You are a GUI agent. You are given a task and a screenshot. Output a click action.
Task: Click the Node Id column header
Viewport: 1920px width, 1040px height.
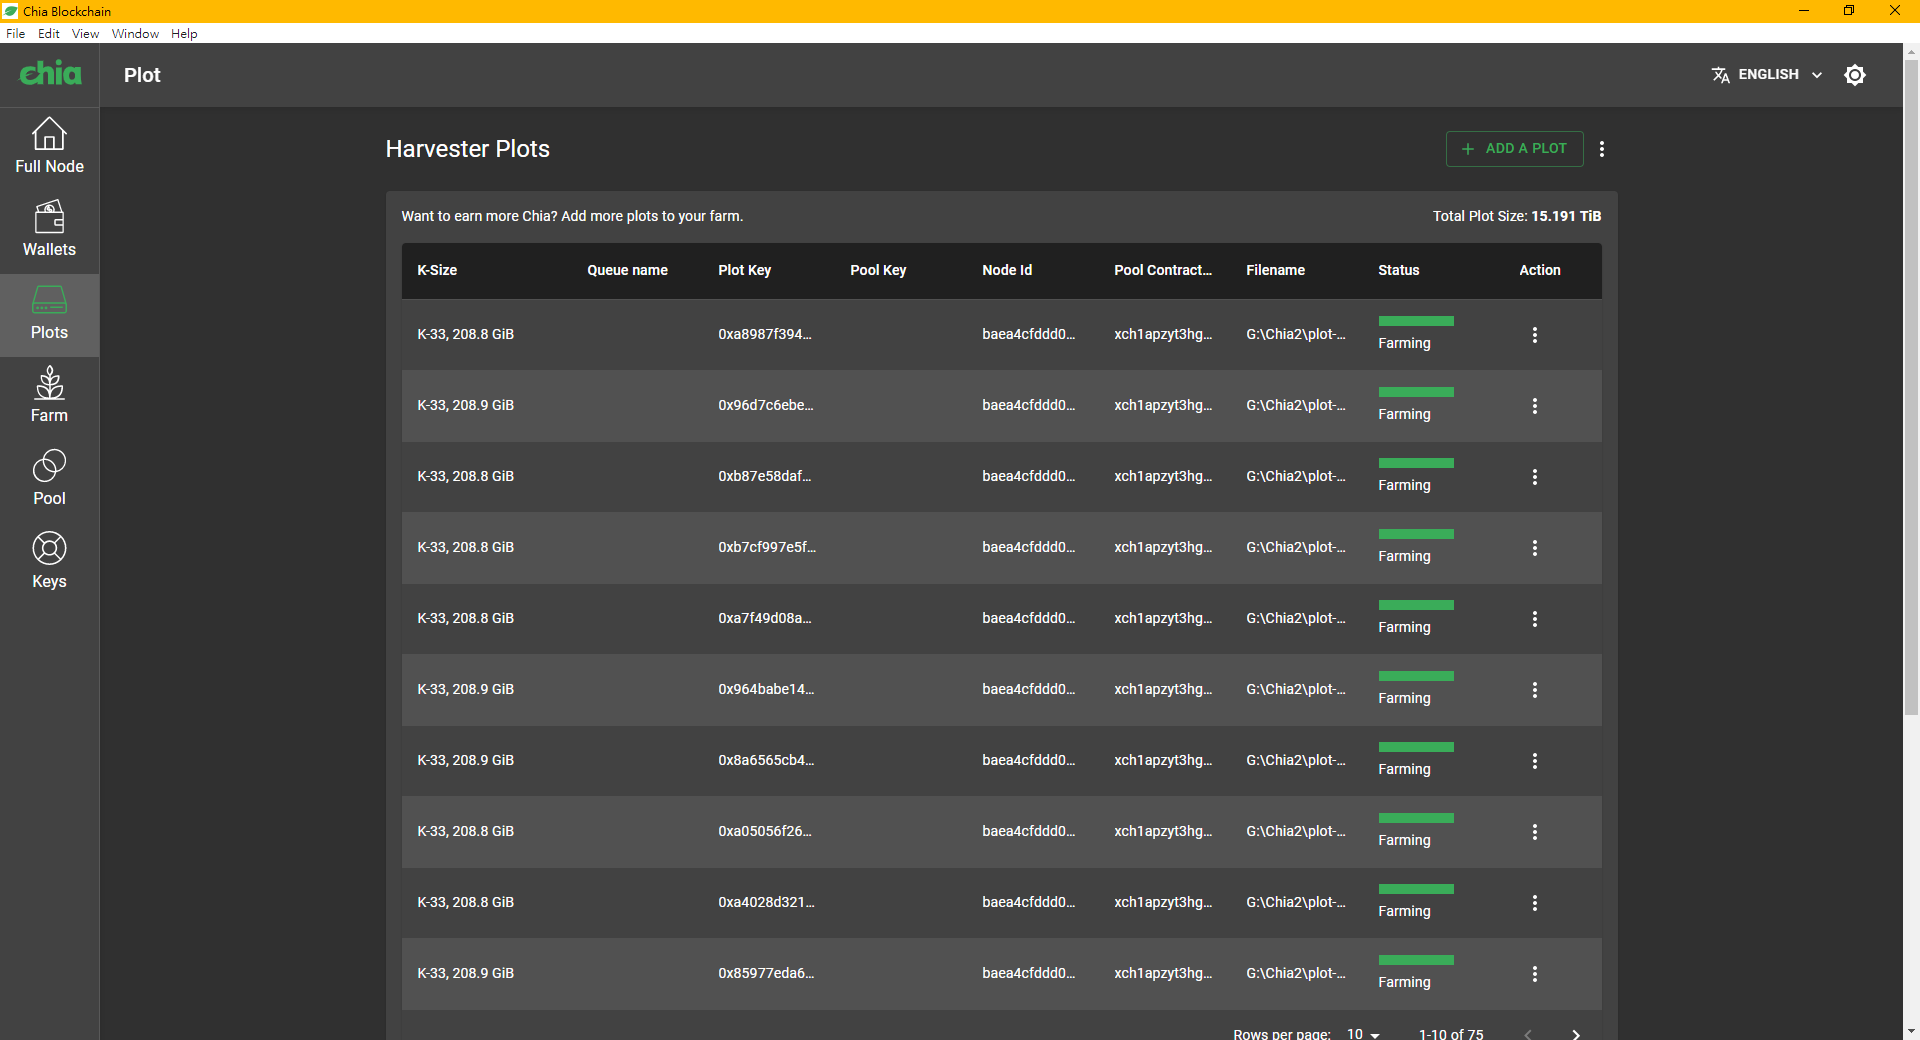pos(1007,270)
